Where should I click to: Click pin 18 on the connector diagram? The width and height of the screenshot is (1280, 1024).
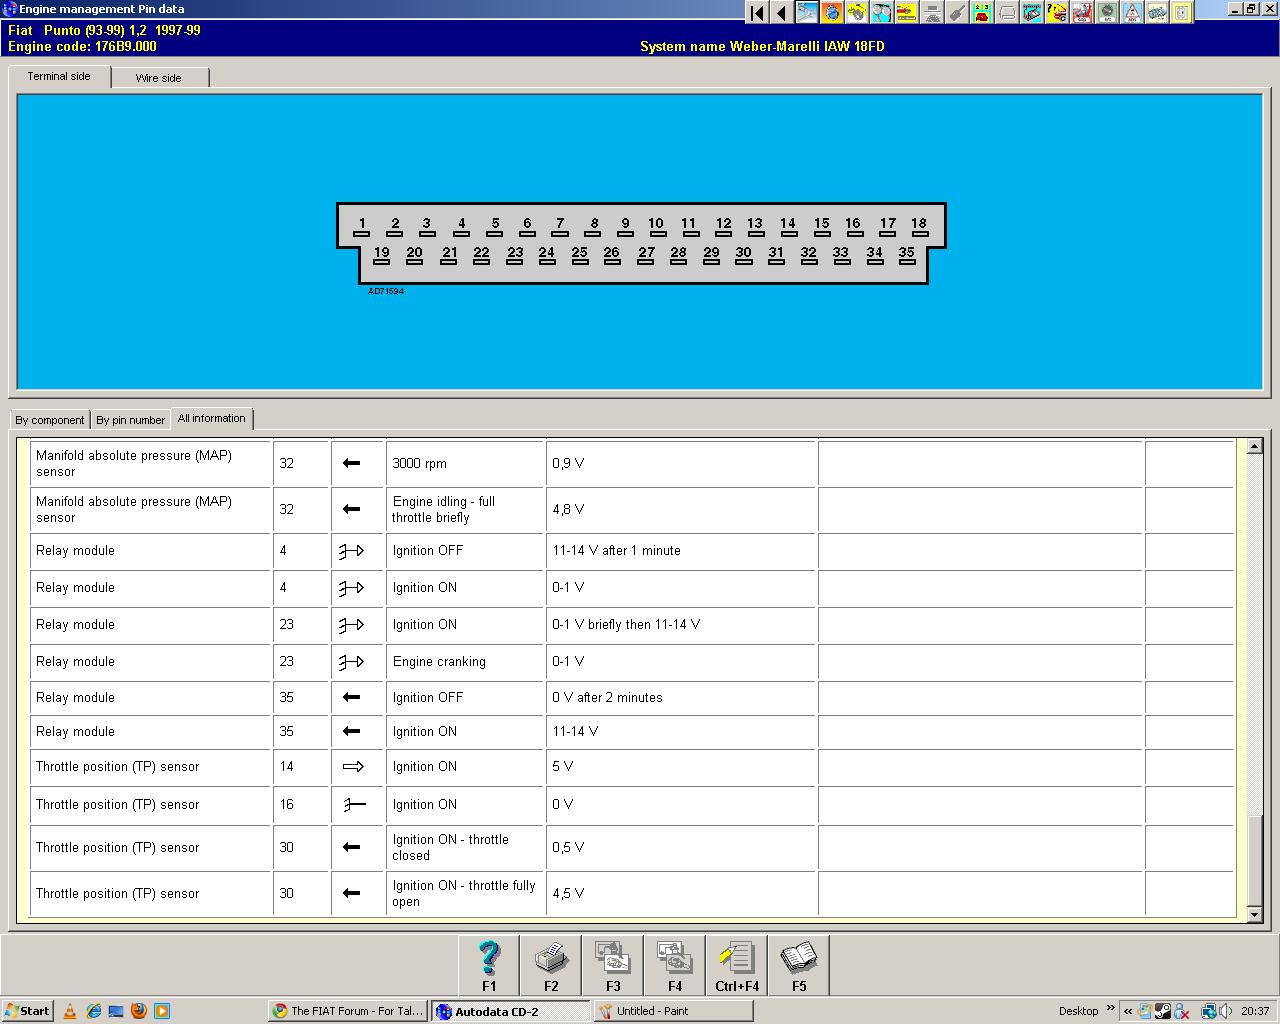coord(919,227)
